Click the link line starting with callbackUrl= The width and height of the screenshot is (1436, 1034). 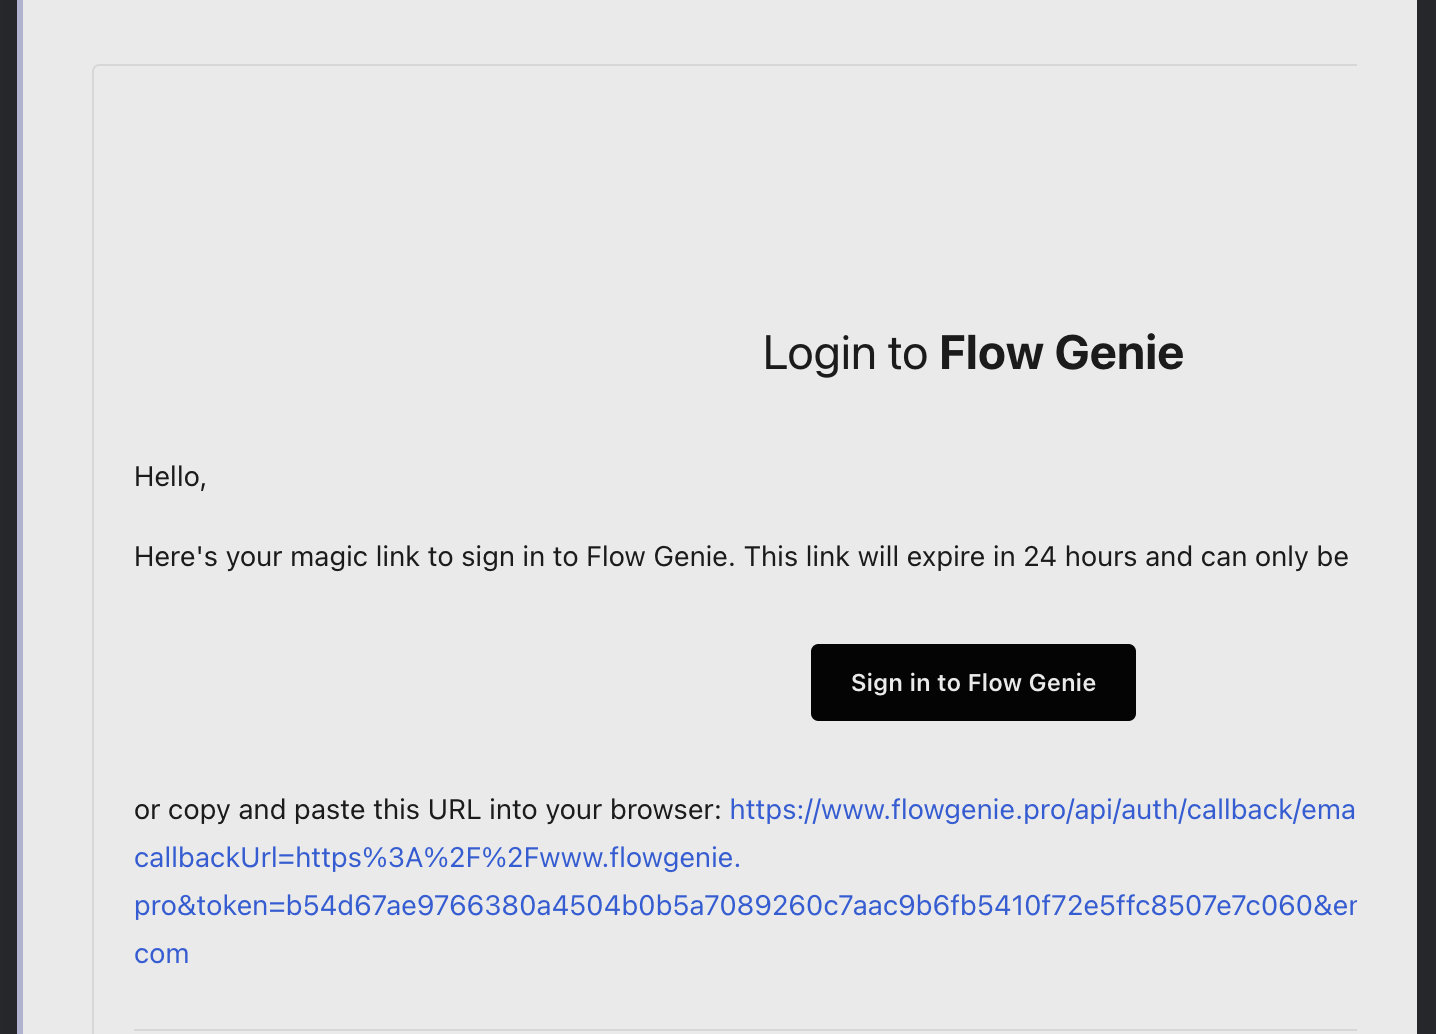437,857
